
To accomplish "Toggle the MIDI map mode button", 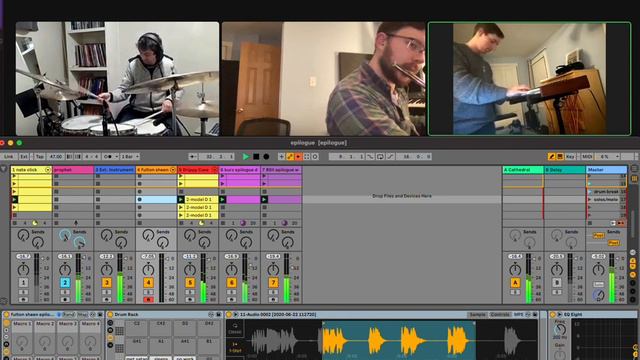I will tap(587, 156).
